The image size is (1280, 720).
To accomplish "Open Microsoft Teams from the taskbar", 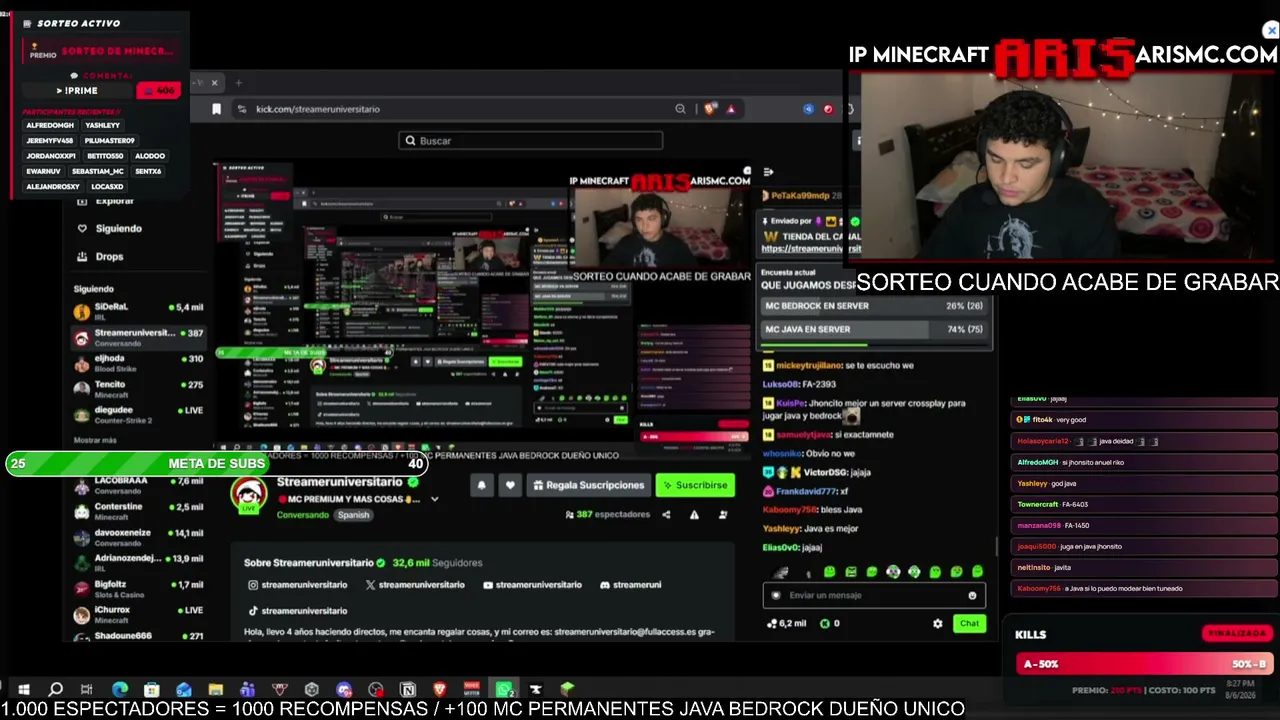I will pos(247,689).
